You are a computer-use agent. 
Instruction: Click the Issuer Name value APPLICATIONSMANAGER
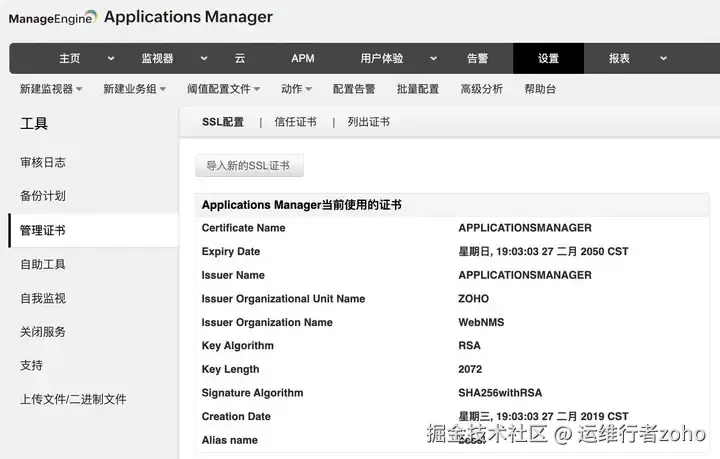click(x=525, y=275)
